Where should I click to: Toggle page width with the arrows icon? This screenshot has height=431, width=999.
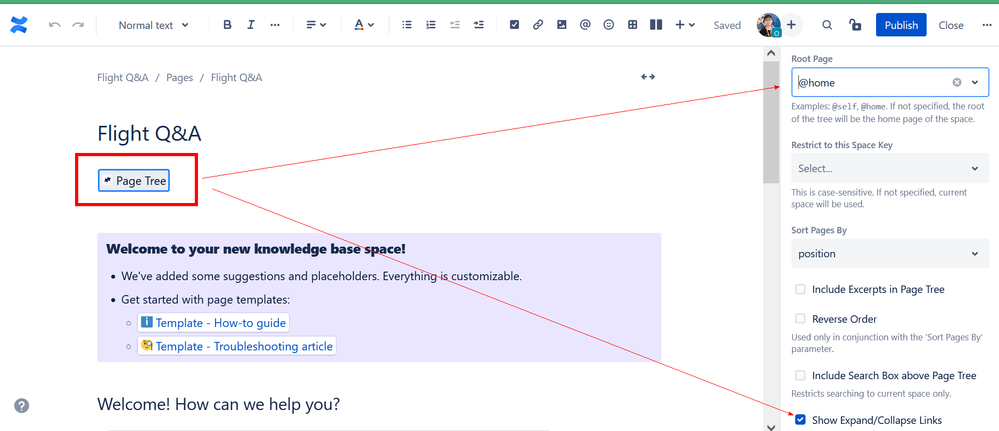point(648,77)
